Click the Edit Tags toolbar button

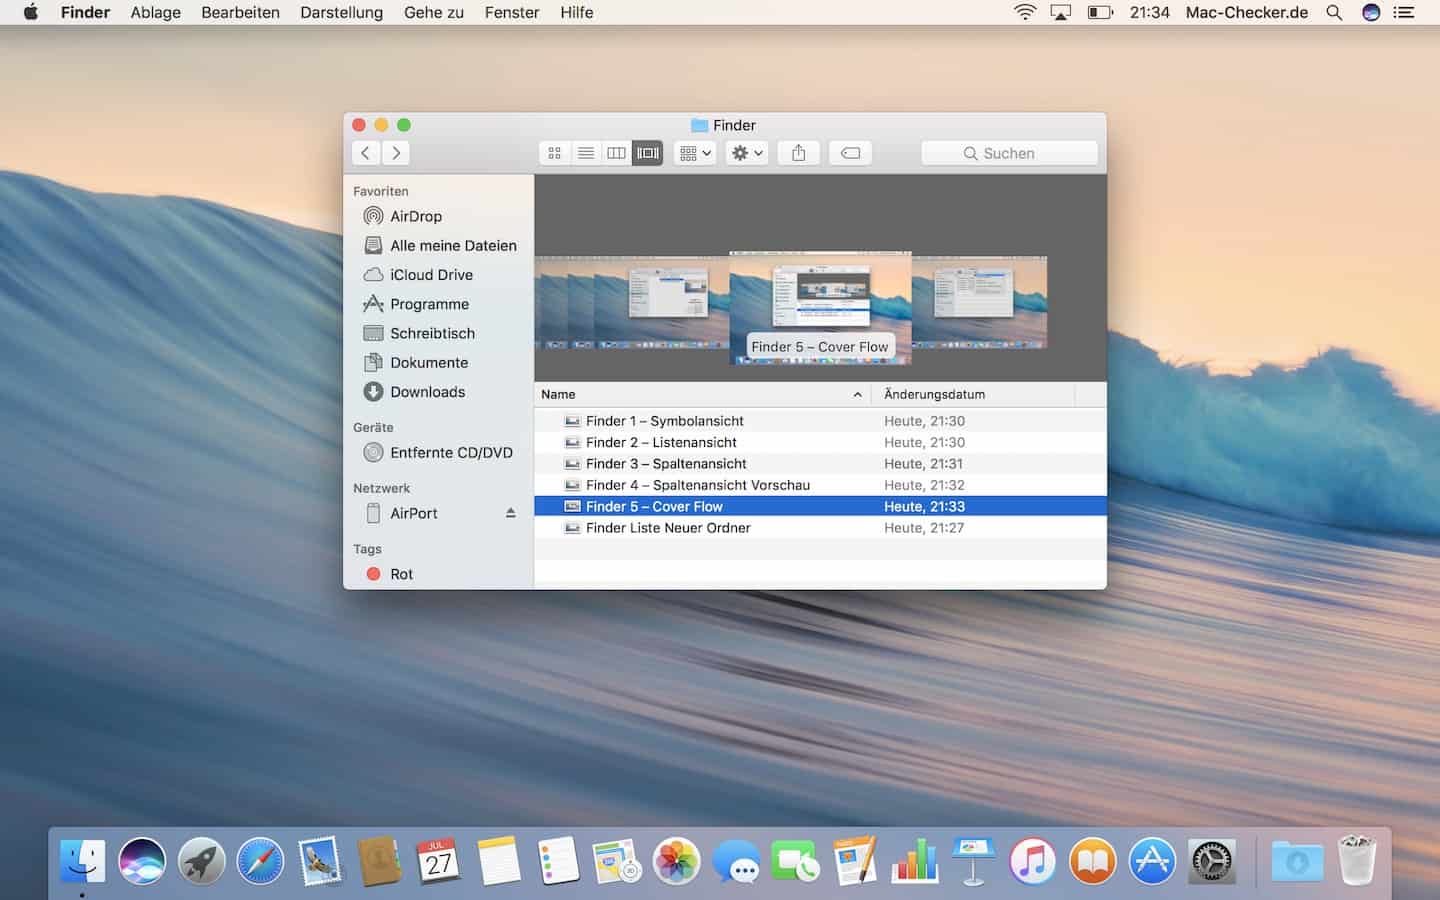(x=850, y=153)
